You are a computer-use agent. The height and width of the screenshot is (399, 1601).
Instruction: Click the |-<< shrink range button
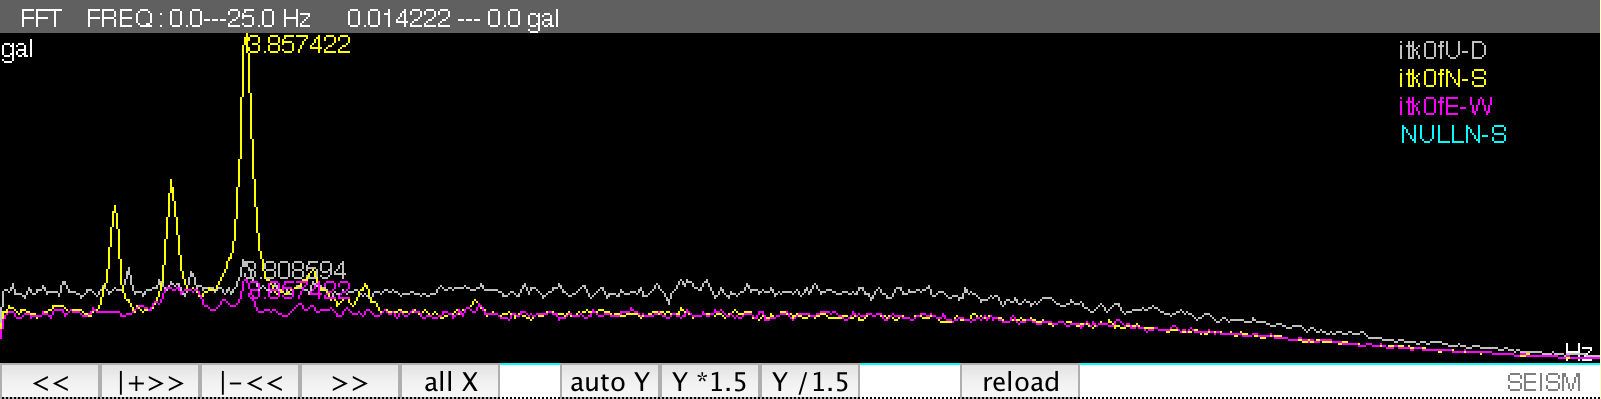250,382
